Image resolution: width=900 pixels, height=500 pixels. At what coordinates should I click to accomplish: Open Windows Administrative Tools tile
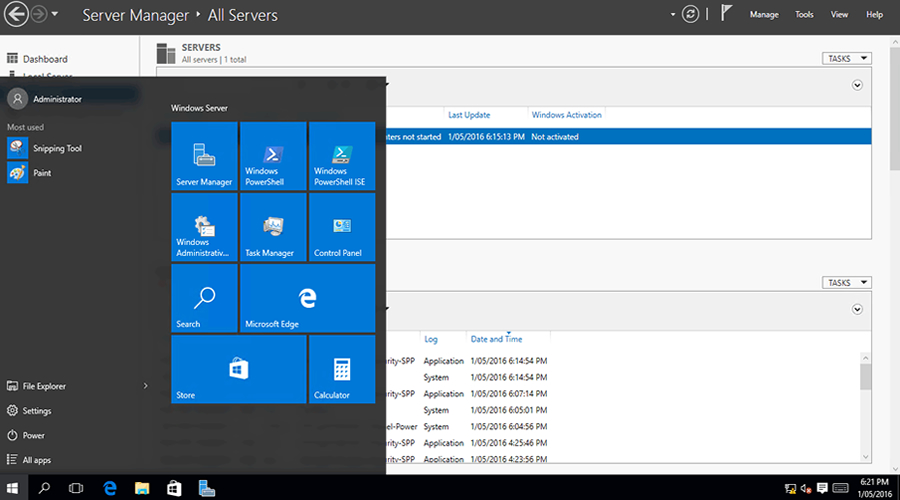(x=204, y=227)
